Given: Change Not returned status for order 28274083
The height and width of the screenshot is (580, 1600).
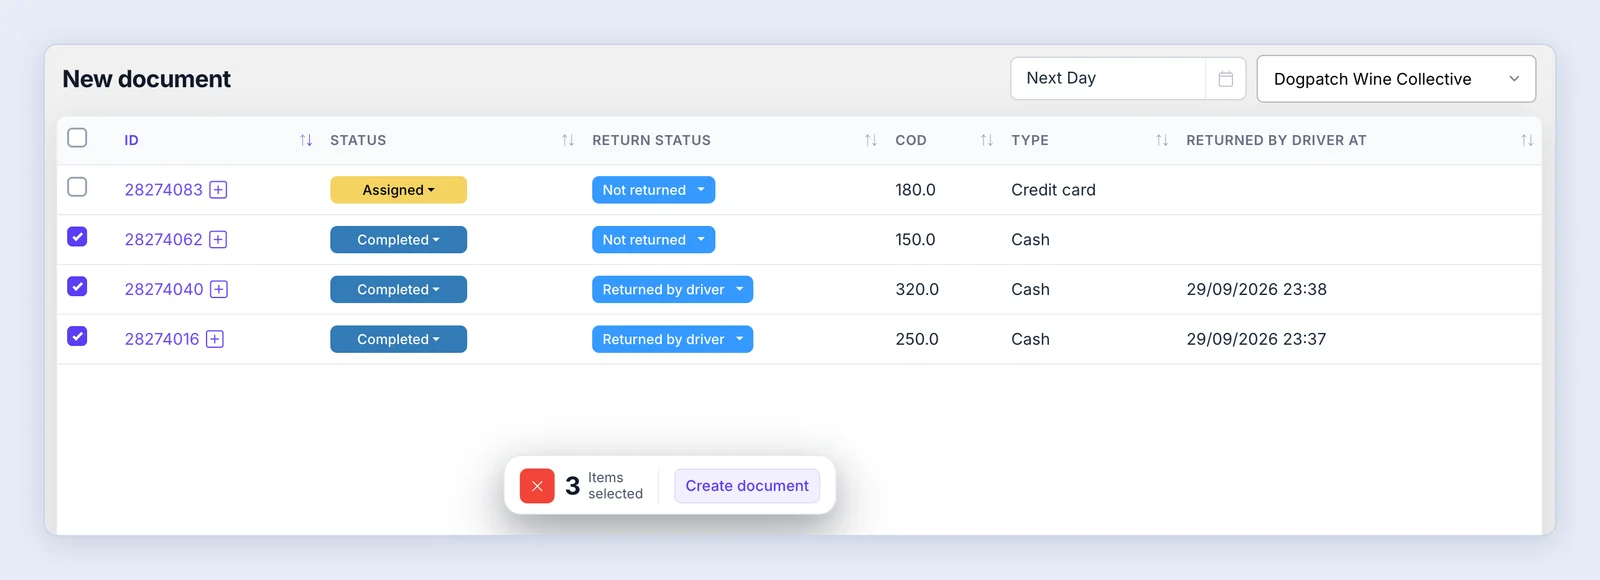Looking at the screenshot, I should tap(653, 190).
